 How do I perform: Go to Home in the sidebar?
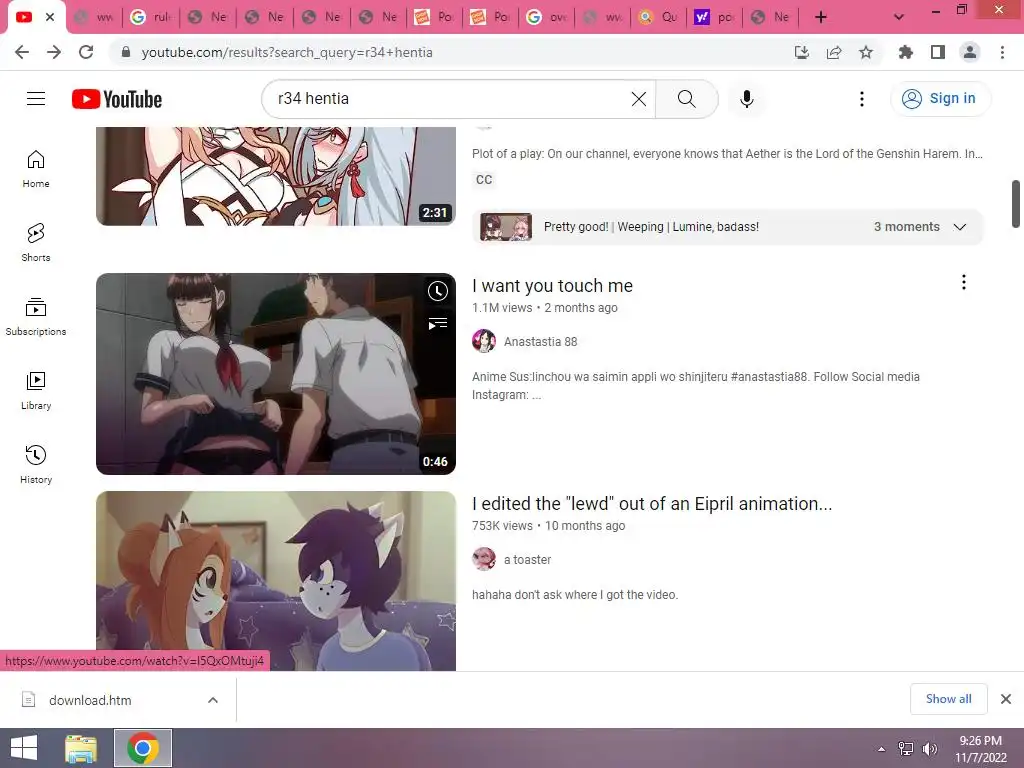point(36,168)
